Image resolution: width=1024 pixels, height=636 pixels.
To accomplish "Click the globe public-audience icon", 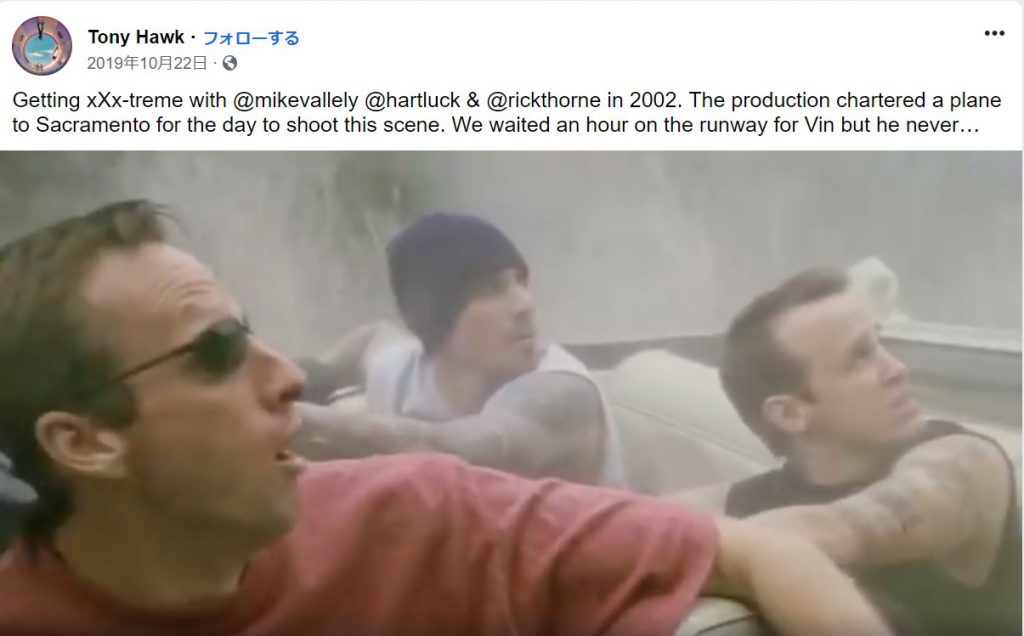I will click(x=230, y=63).
